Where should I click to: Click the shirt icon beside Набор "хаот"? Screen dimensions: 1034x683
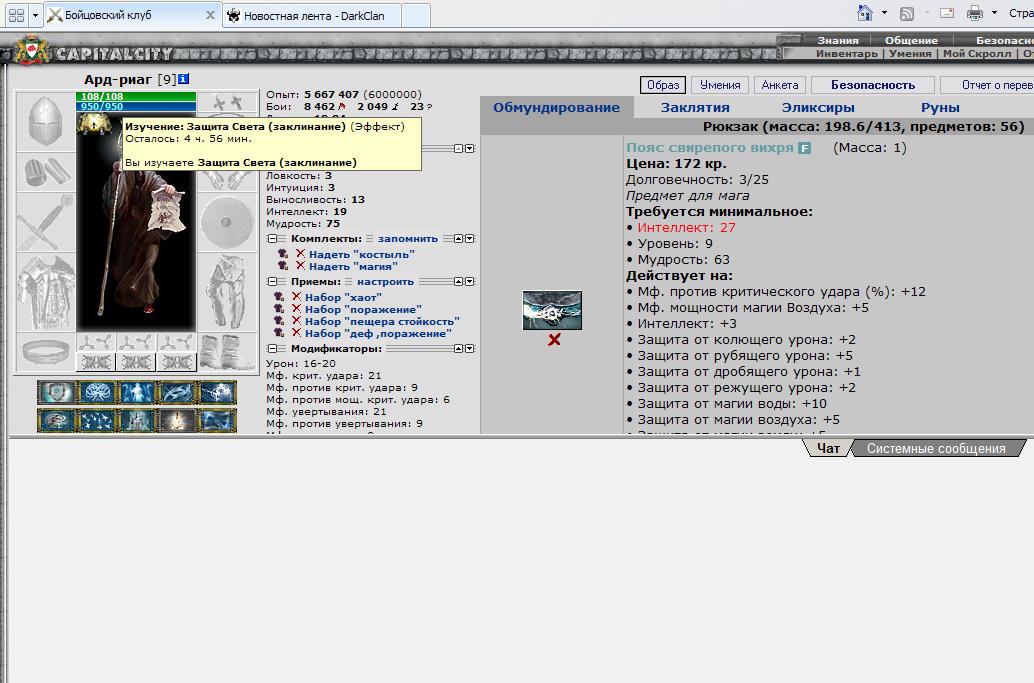point(279,297)
